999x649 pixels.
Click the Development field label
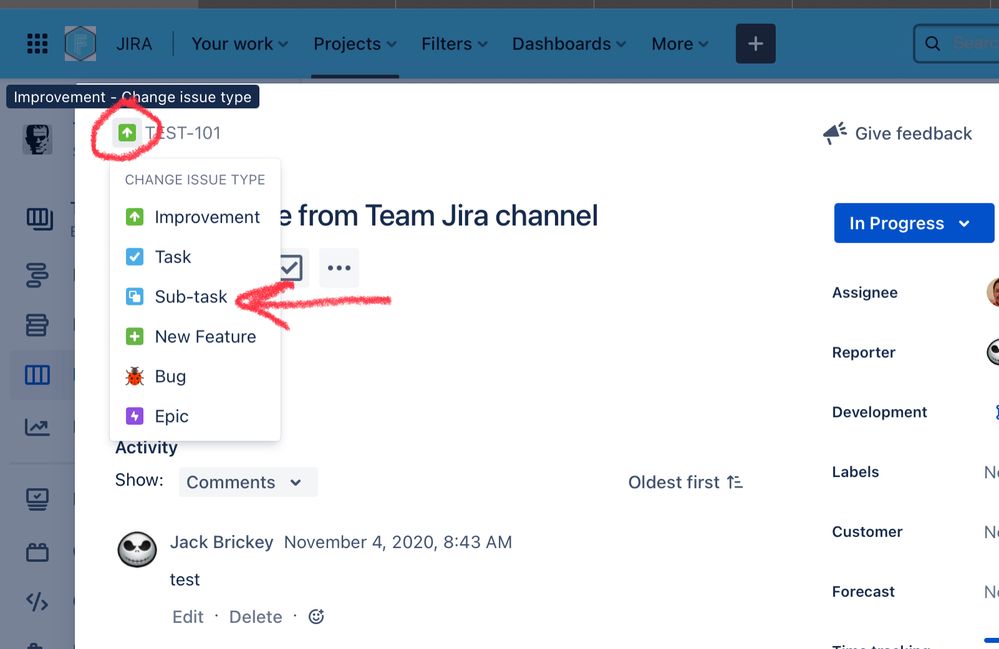(879, 412)
